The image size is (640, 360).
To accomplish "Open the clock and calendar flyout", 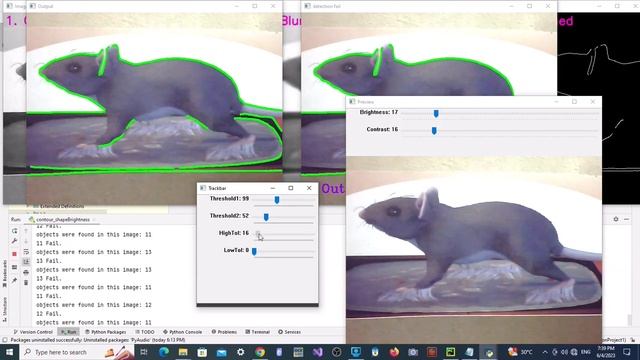I will (x=607, y=352).
